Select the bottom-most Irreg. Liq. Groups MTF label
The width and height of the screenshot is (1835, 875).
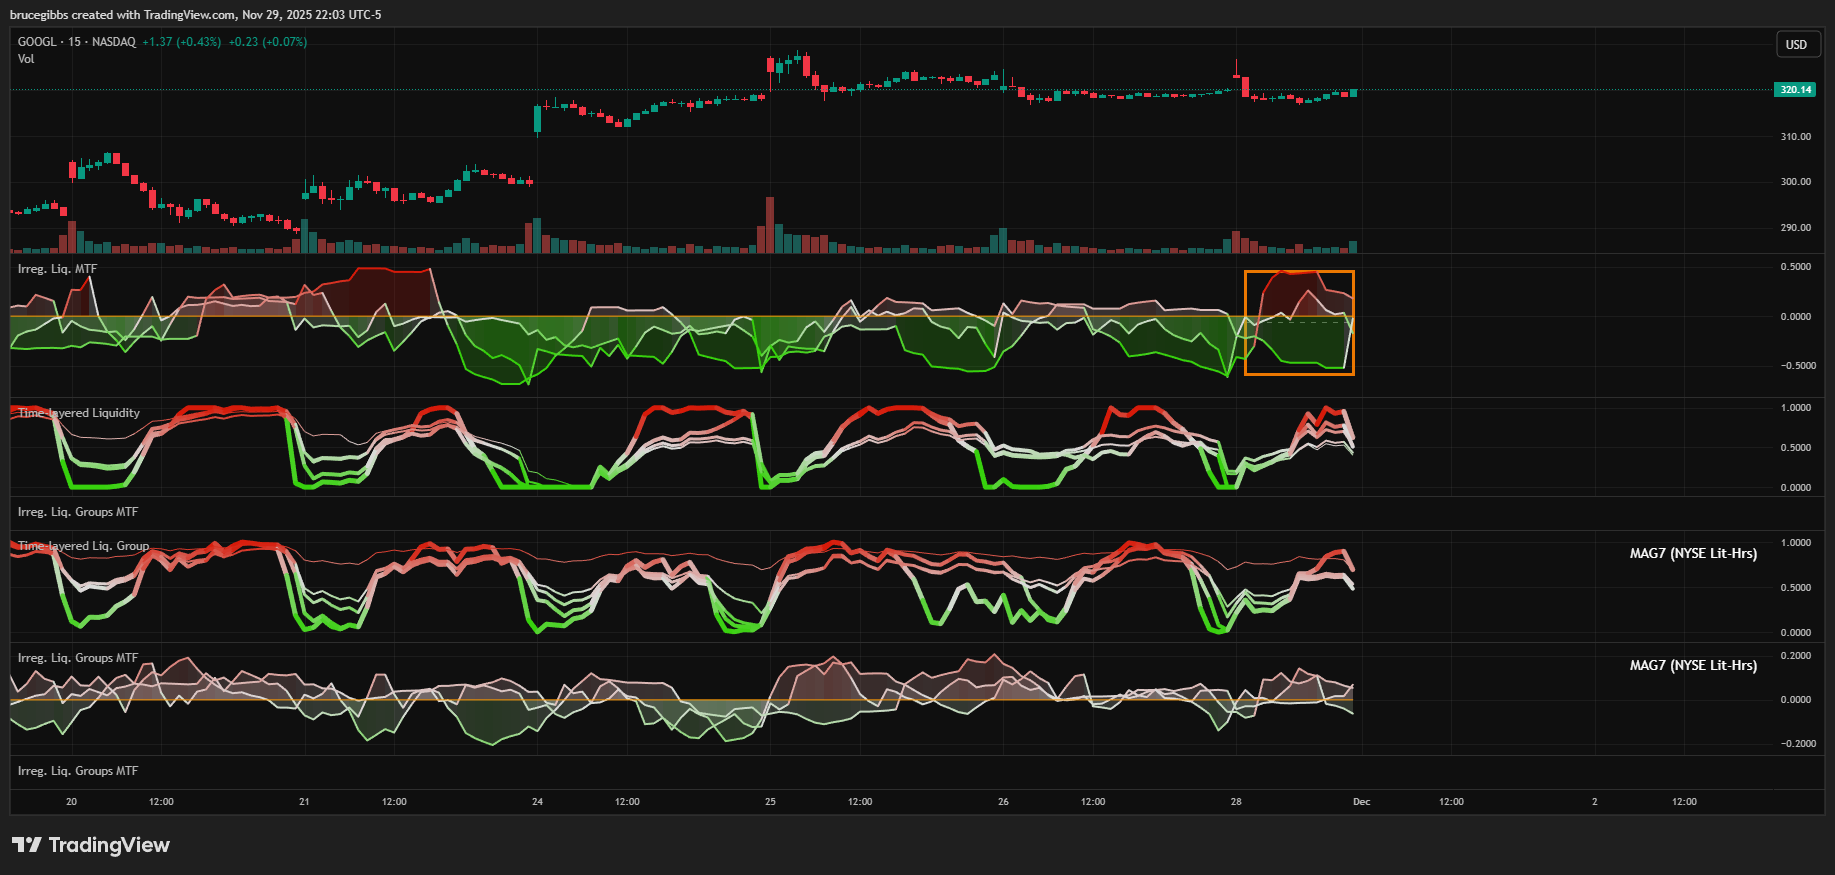[78, 771]
